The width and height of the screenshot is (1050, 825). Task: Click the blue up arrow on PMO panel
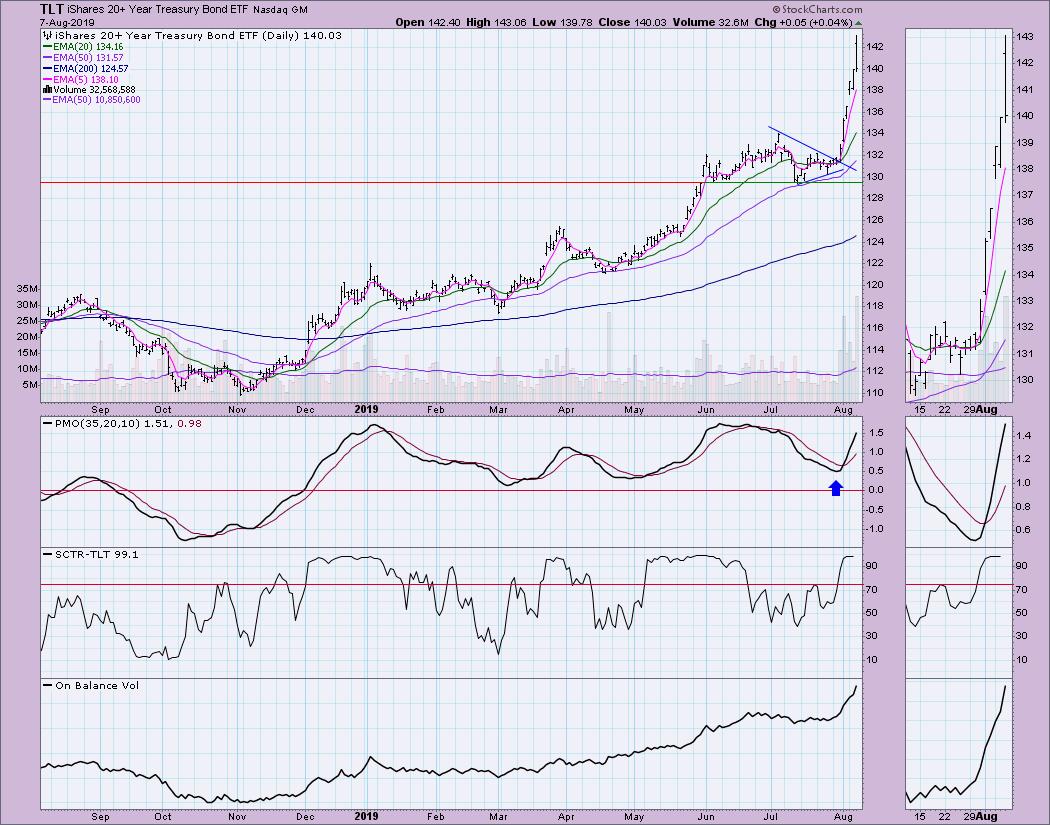[836, 488]
